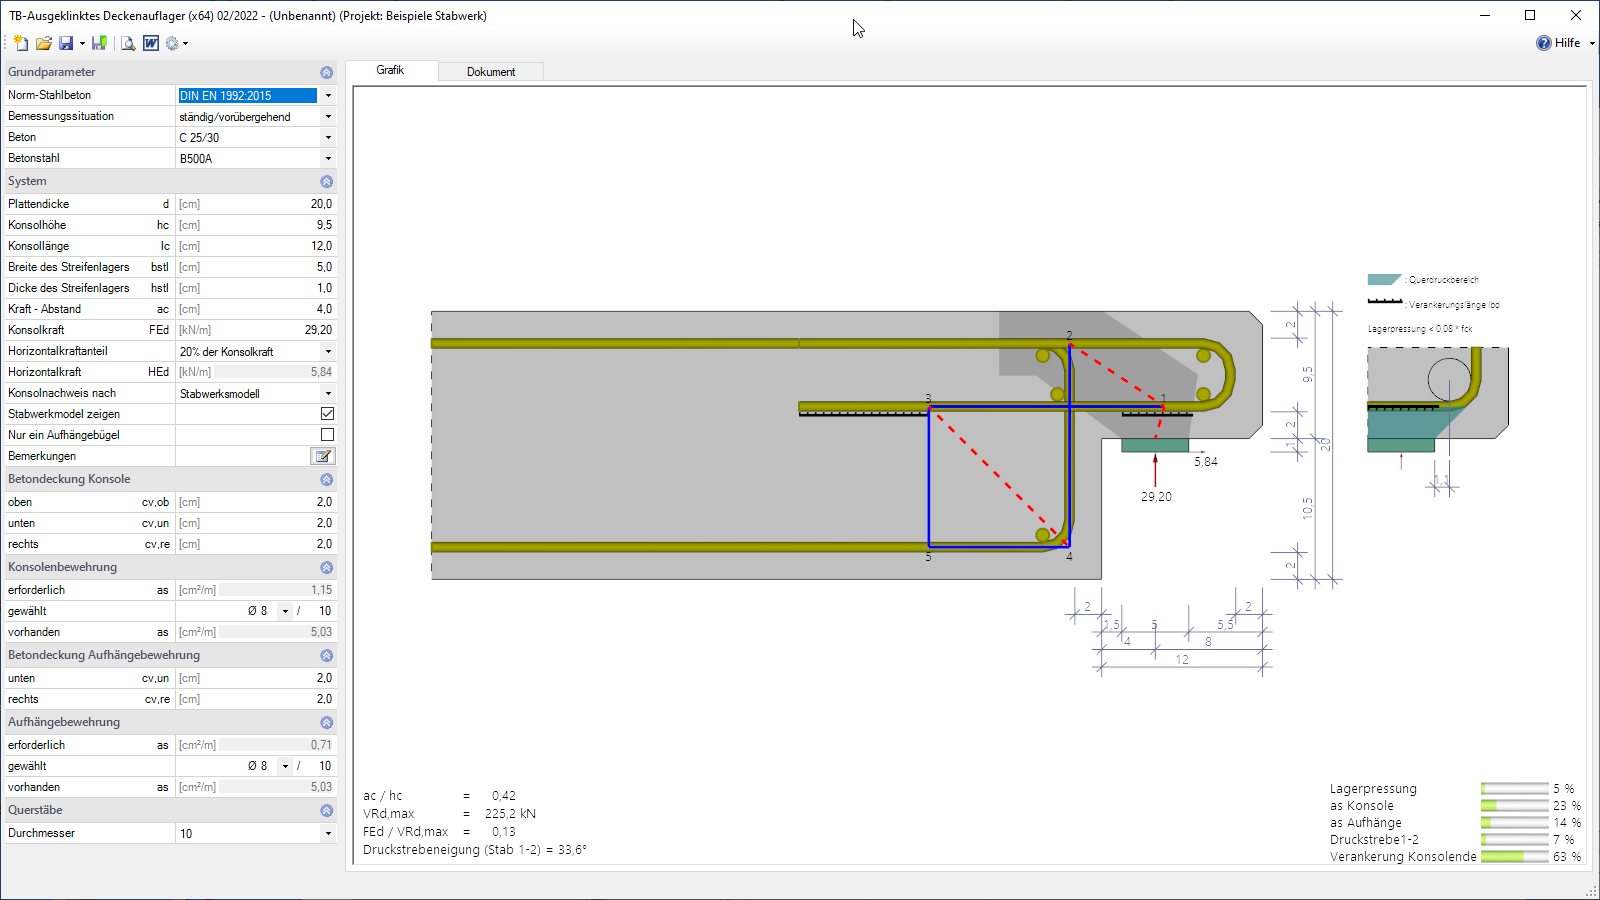The width and height of the screenshot is (1600, 900).
Task: Edit the Konsolhöhe value 9,5
Action: coord(276,225)
